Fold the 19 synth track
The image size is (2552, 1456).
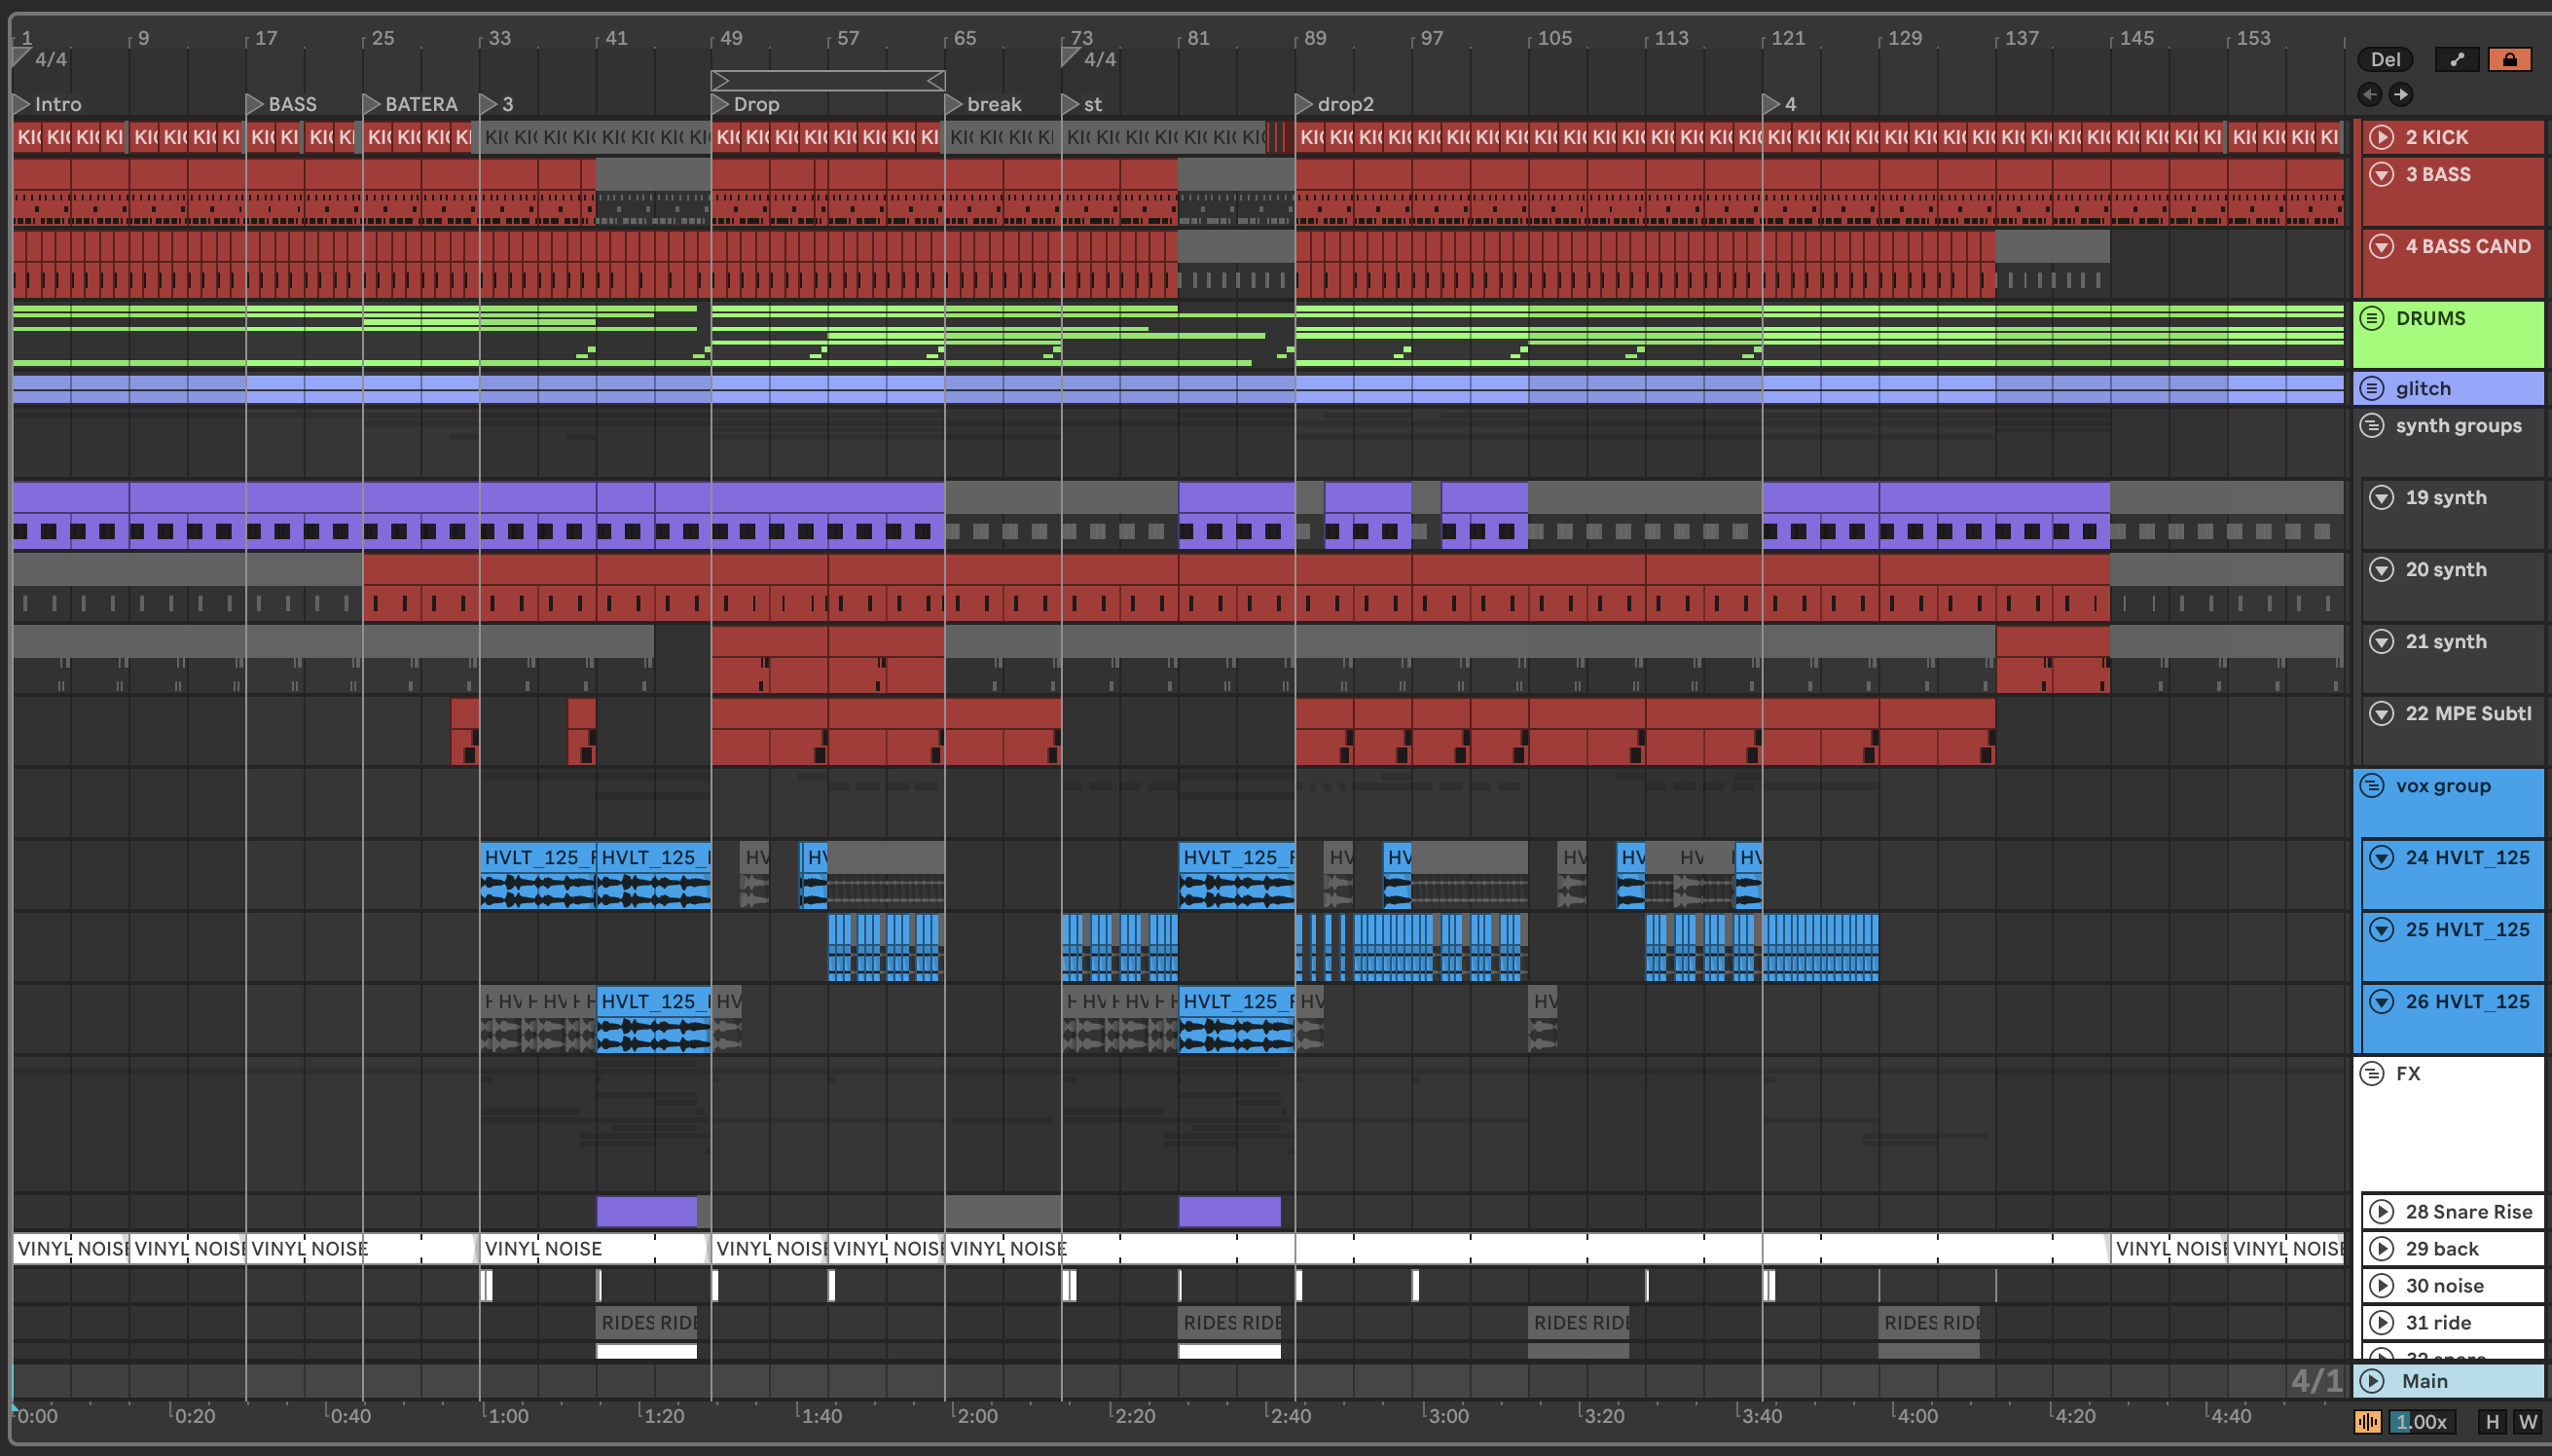tap(2382, 497)
